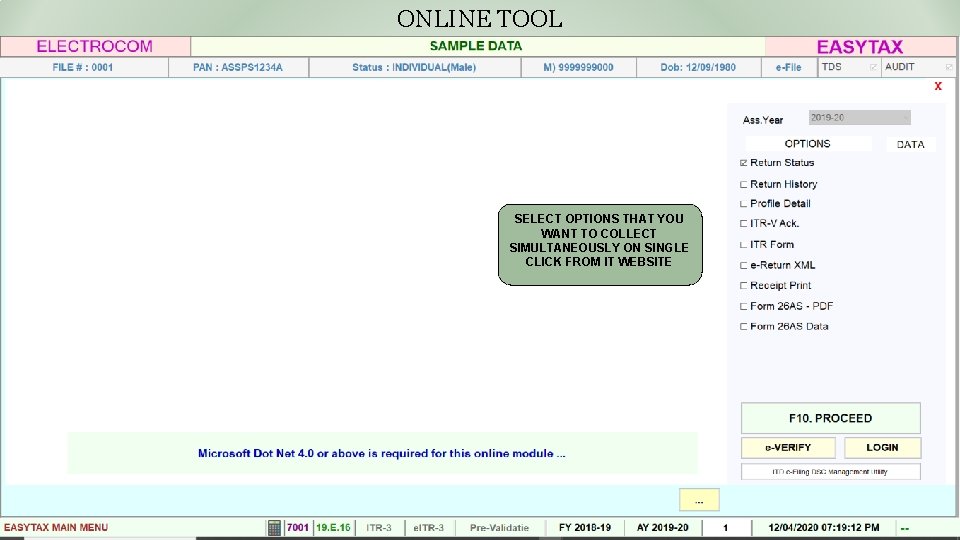Open the Ass.Year dropdown
Image resolution: width=960 pixels, height=540 pixels.
tap(859, 118)
